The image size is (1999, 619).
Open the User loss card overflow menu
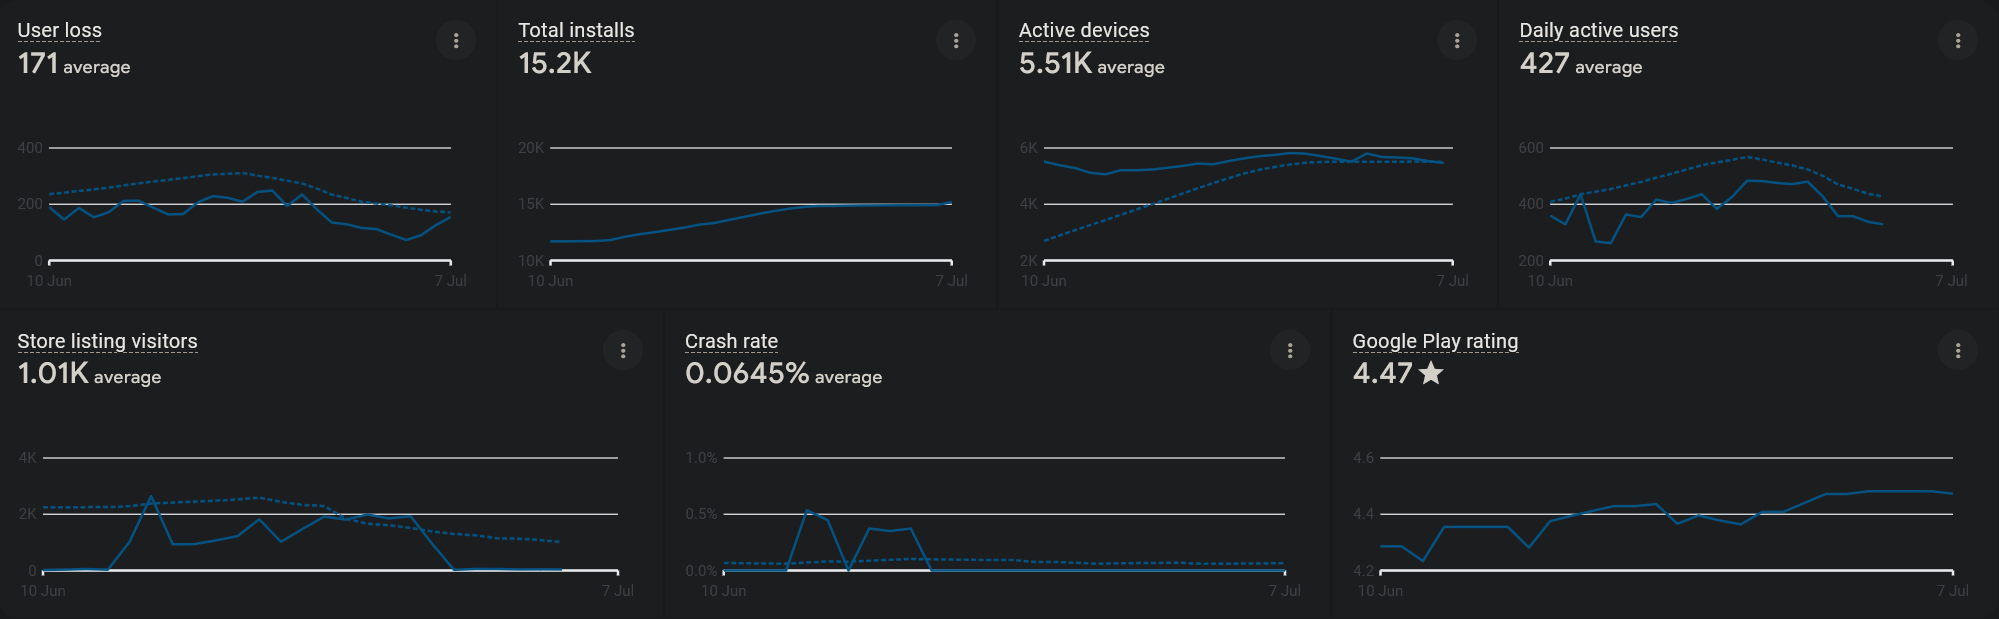(456, 40)
